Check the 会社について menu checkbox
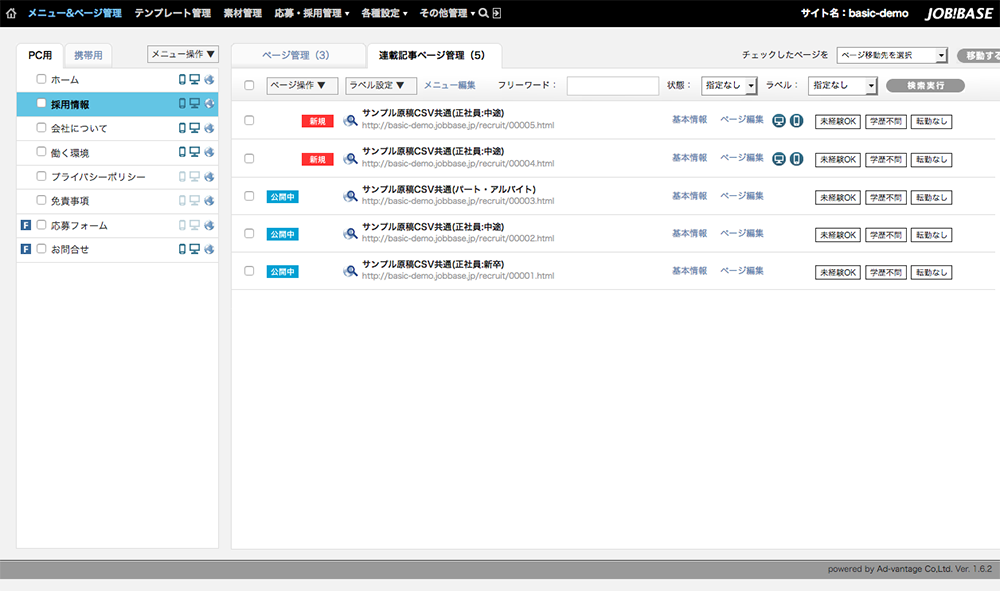This screenshot has width=1000, height=591. (41, 128)
